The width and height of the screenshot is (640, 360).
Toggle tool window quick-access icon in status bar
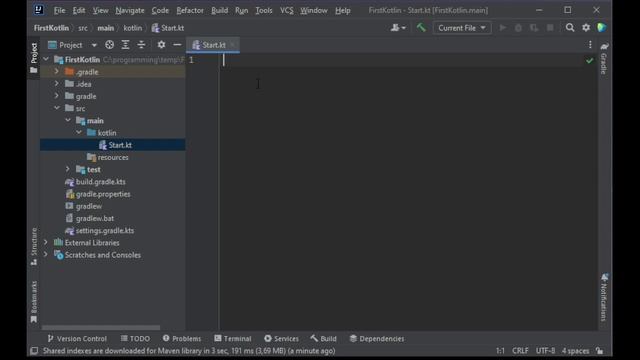click(34, 351)
